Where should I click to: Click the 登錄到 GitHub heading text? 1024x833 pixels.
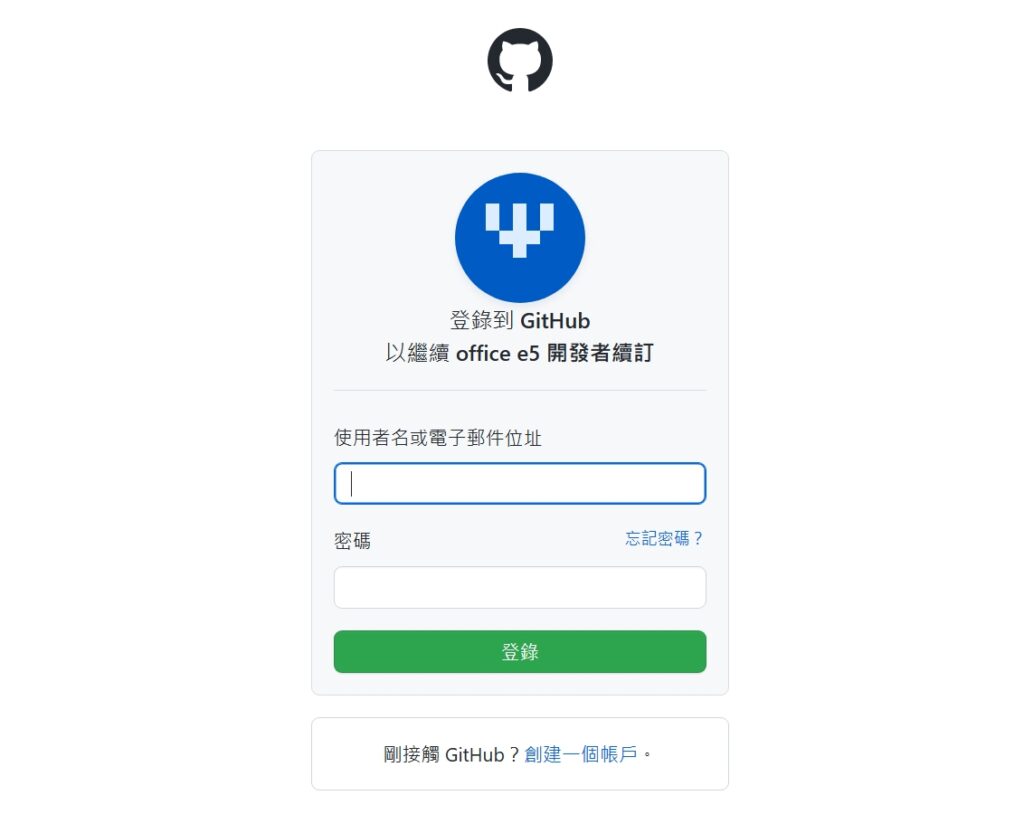[x=520, y=321]
